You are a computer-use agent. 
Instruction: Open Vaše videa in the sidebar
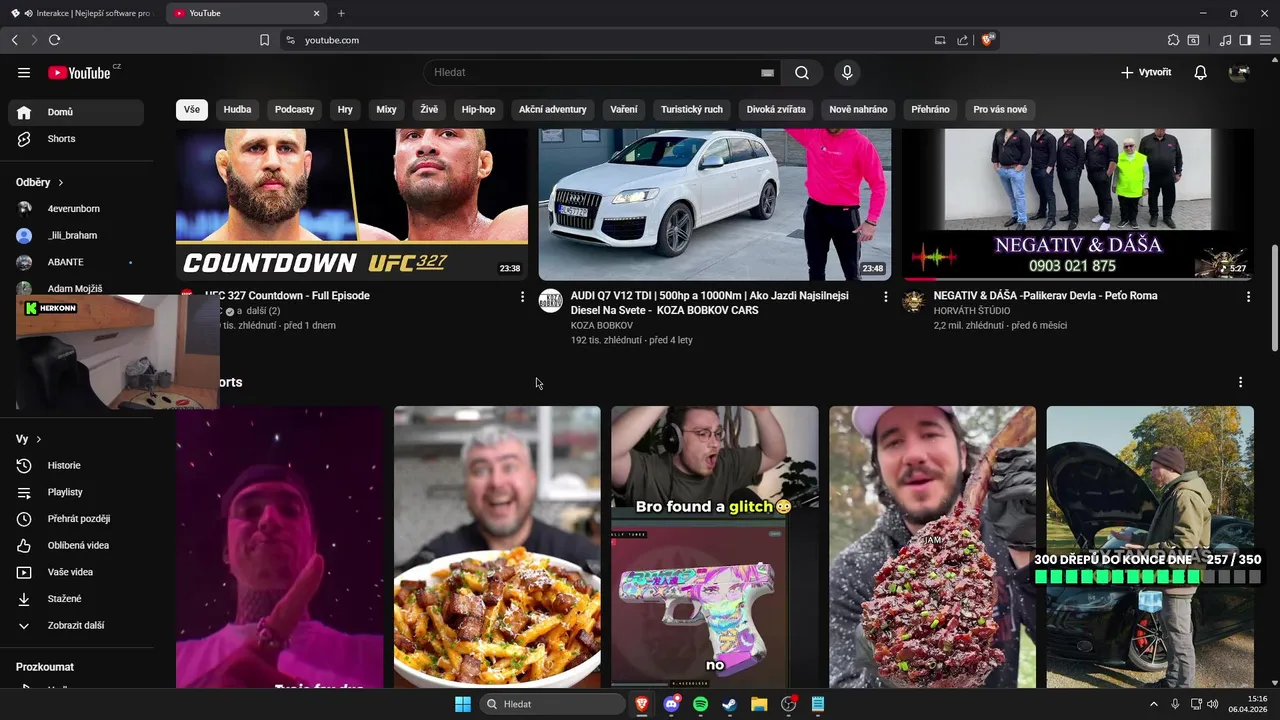76,572
